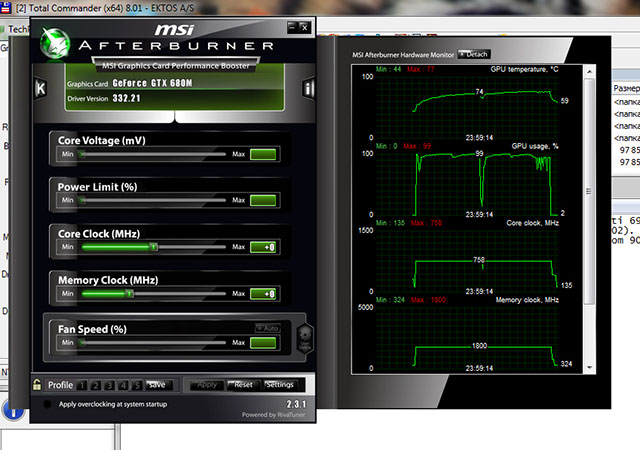Click the profile Save button
Viewport: 640px width, 450px height.
pos(157,385)
